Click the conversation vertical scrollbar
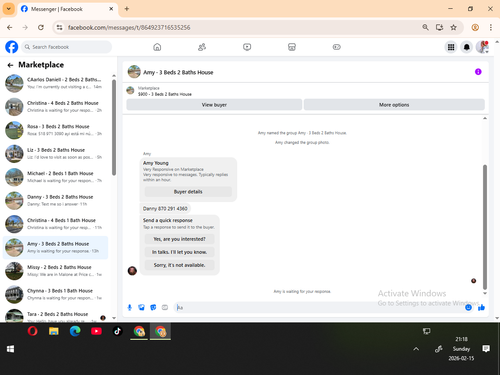 point(485,227)
